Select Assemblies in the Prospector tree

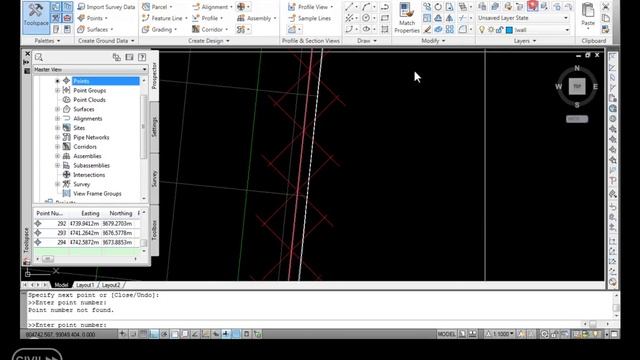[x=87, y=156]
